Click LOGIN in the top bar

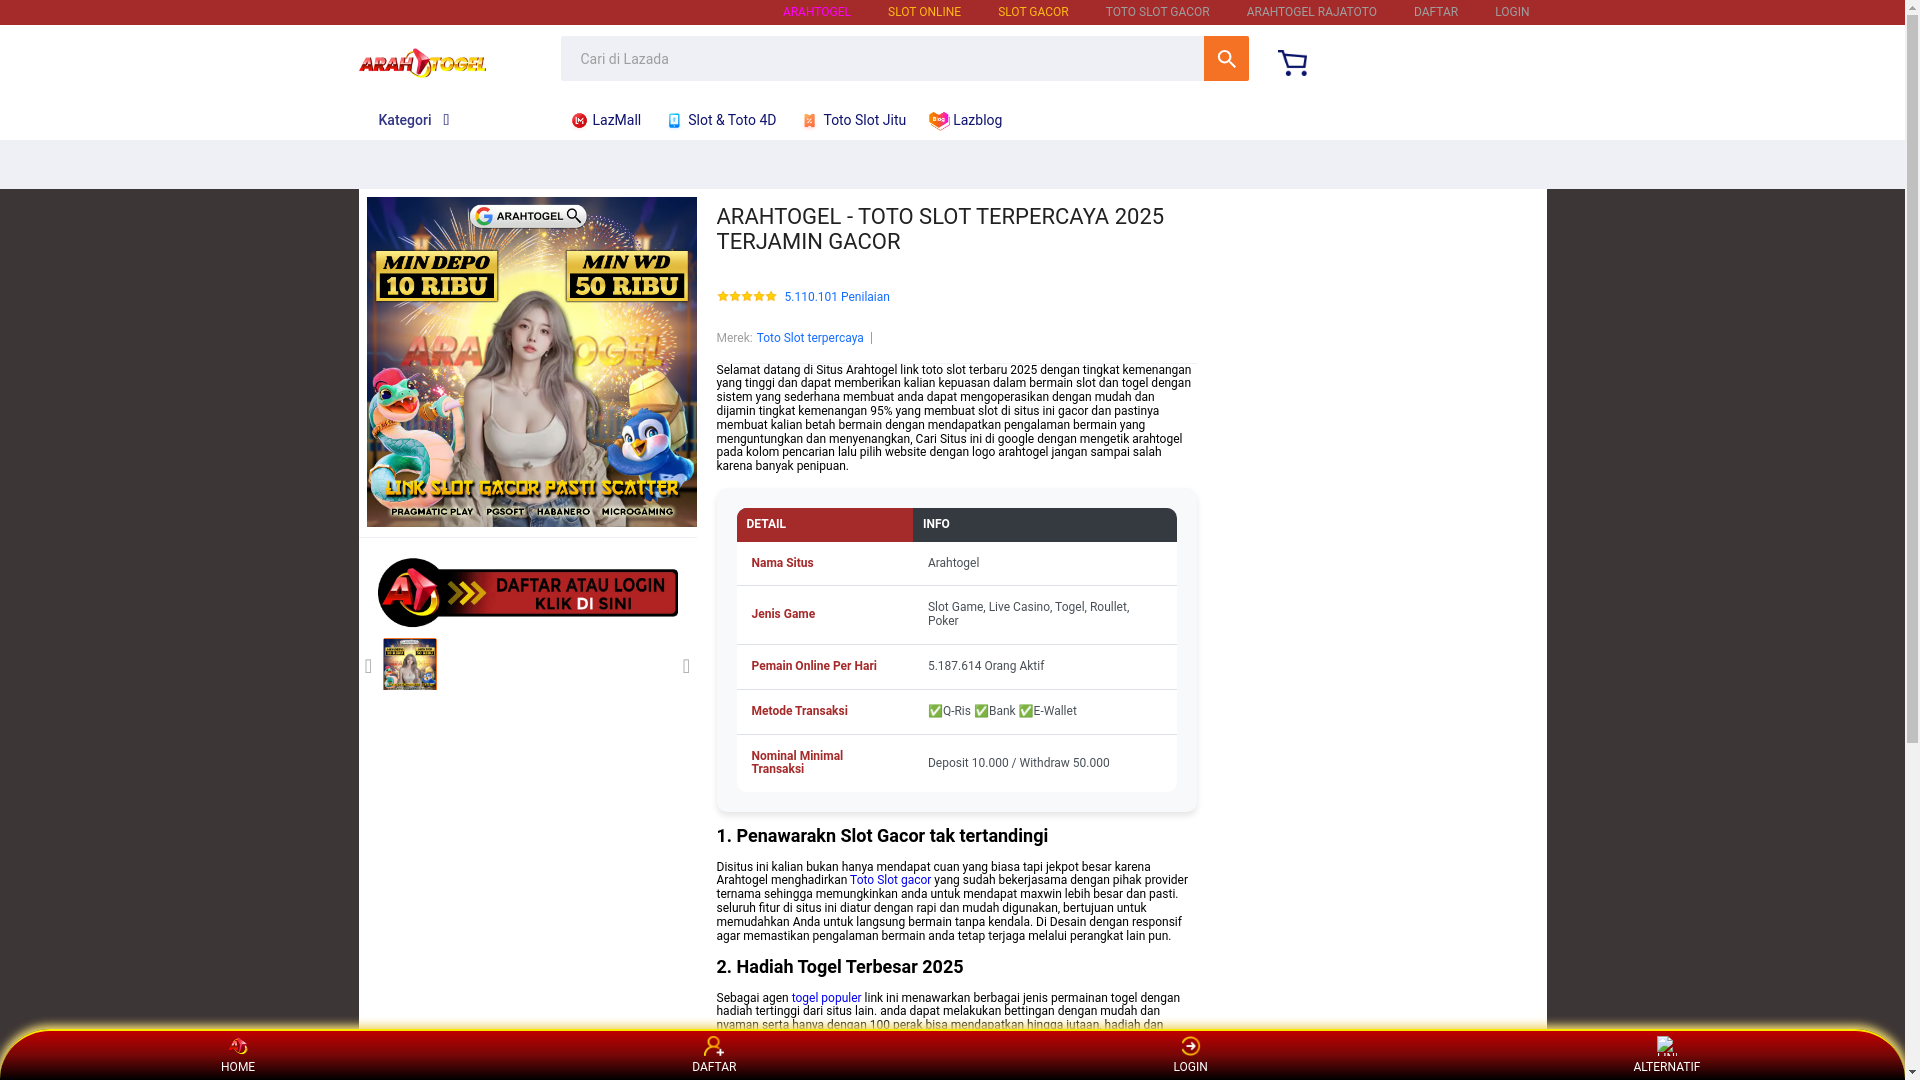tap(1511, 12)
